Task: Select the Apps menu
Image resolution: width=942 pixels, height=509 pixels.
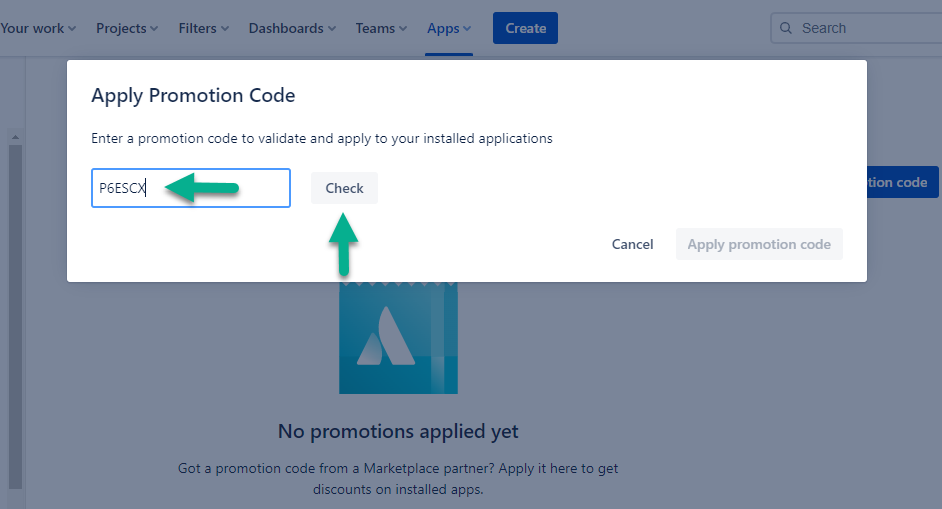Action: coord(449,28)
